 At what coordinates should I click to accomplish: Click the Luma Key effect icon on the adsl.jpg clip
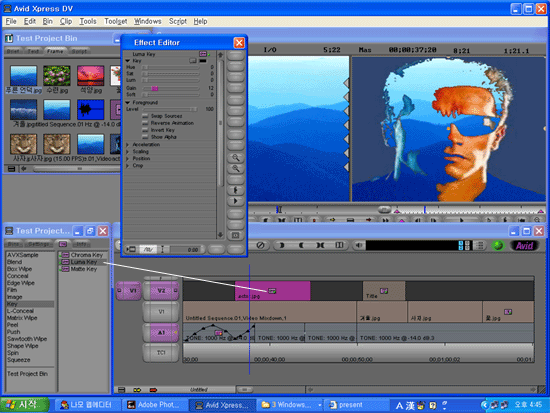[x=272, y=291]
